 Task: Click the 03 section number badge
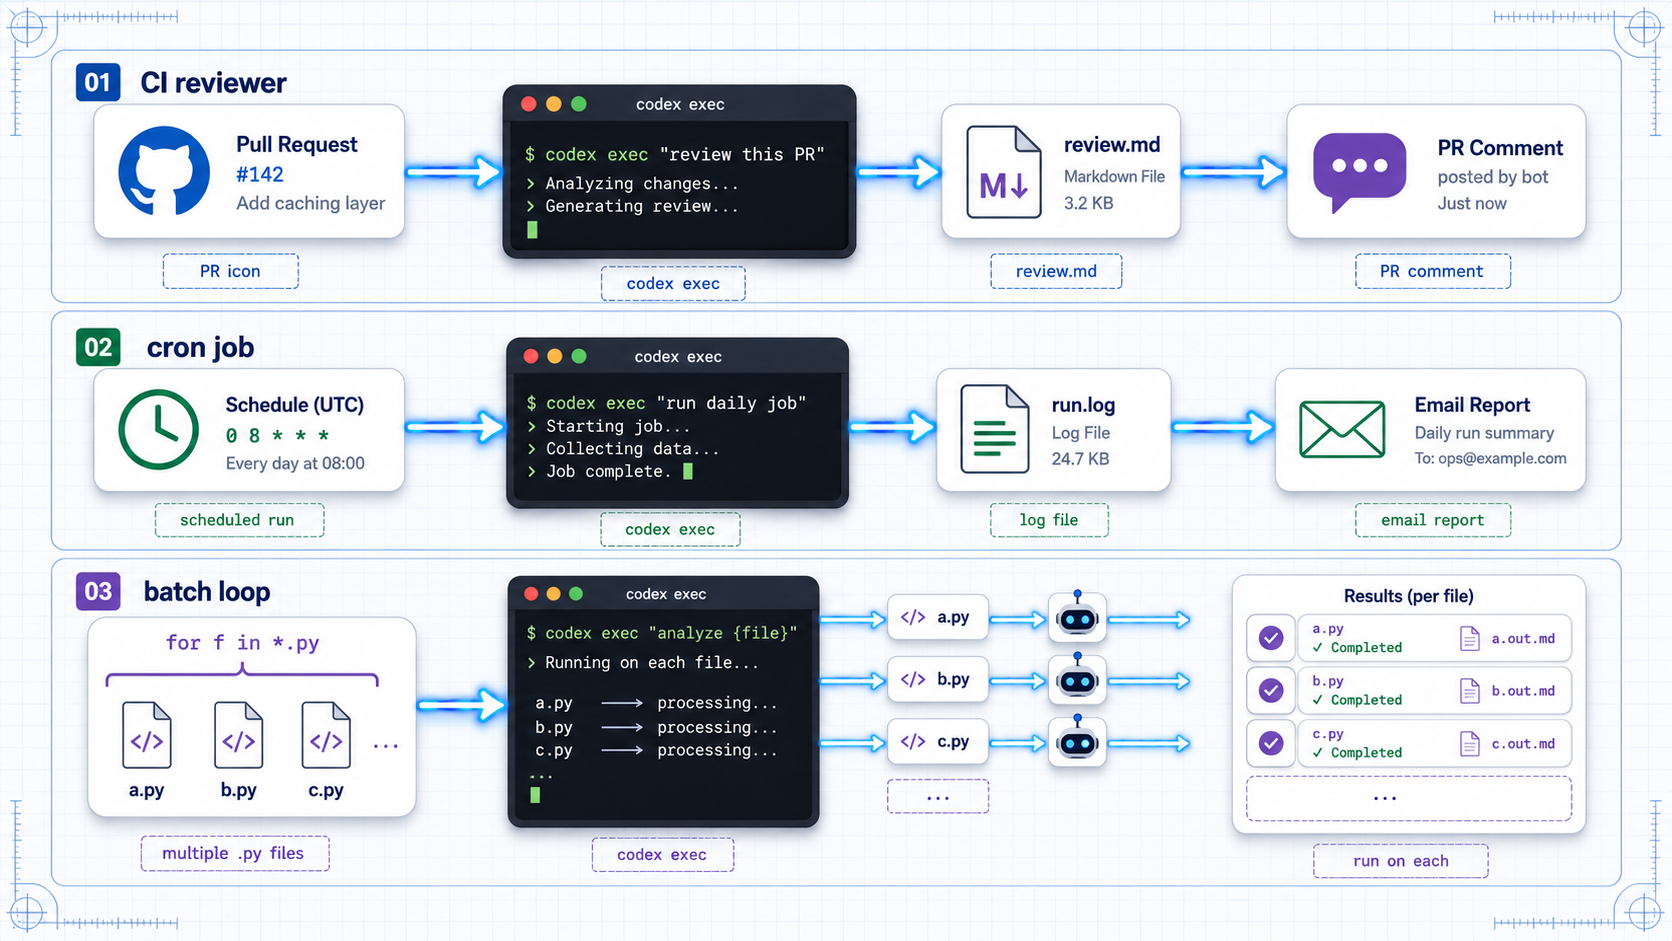tap(98, 591)
